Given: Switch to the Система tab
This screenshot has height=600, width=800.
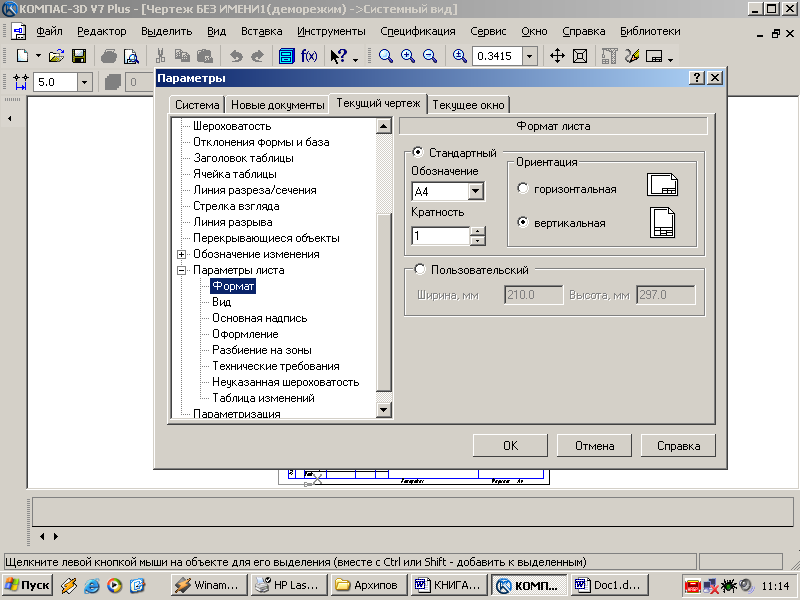Looking at the screenshot, I should click(197, 105).
